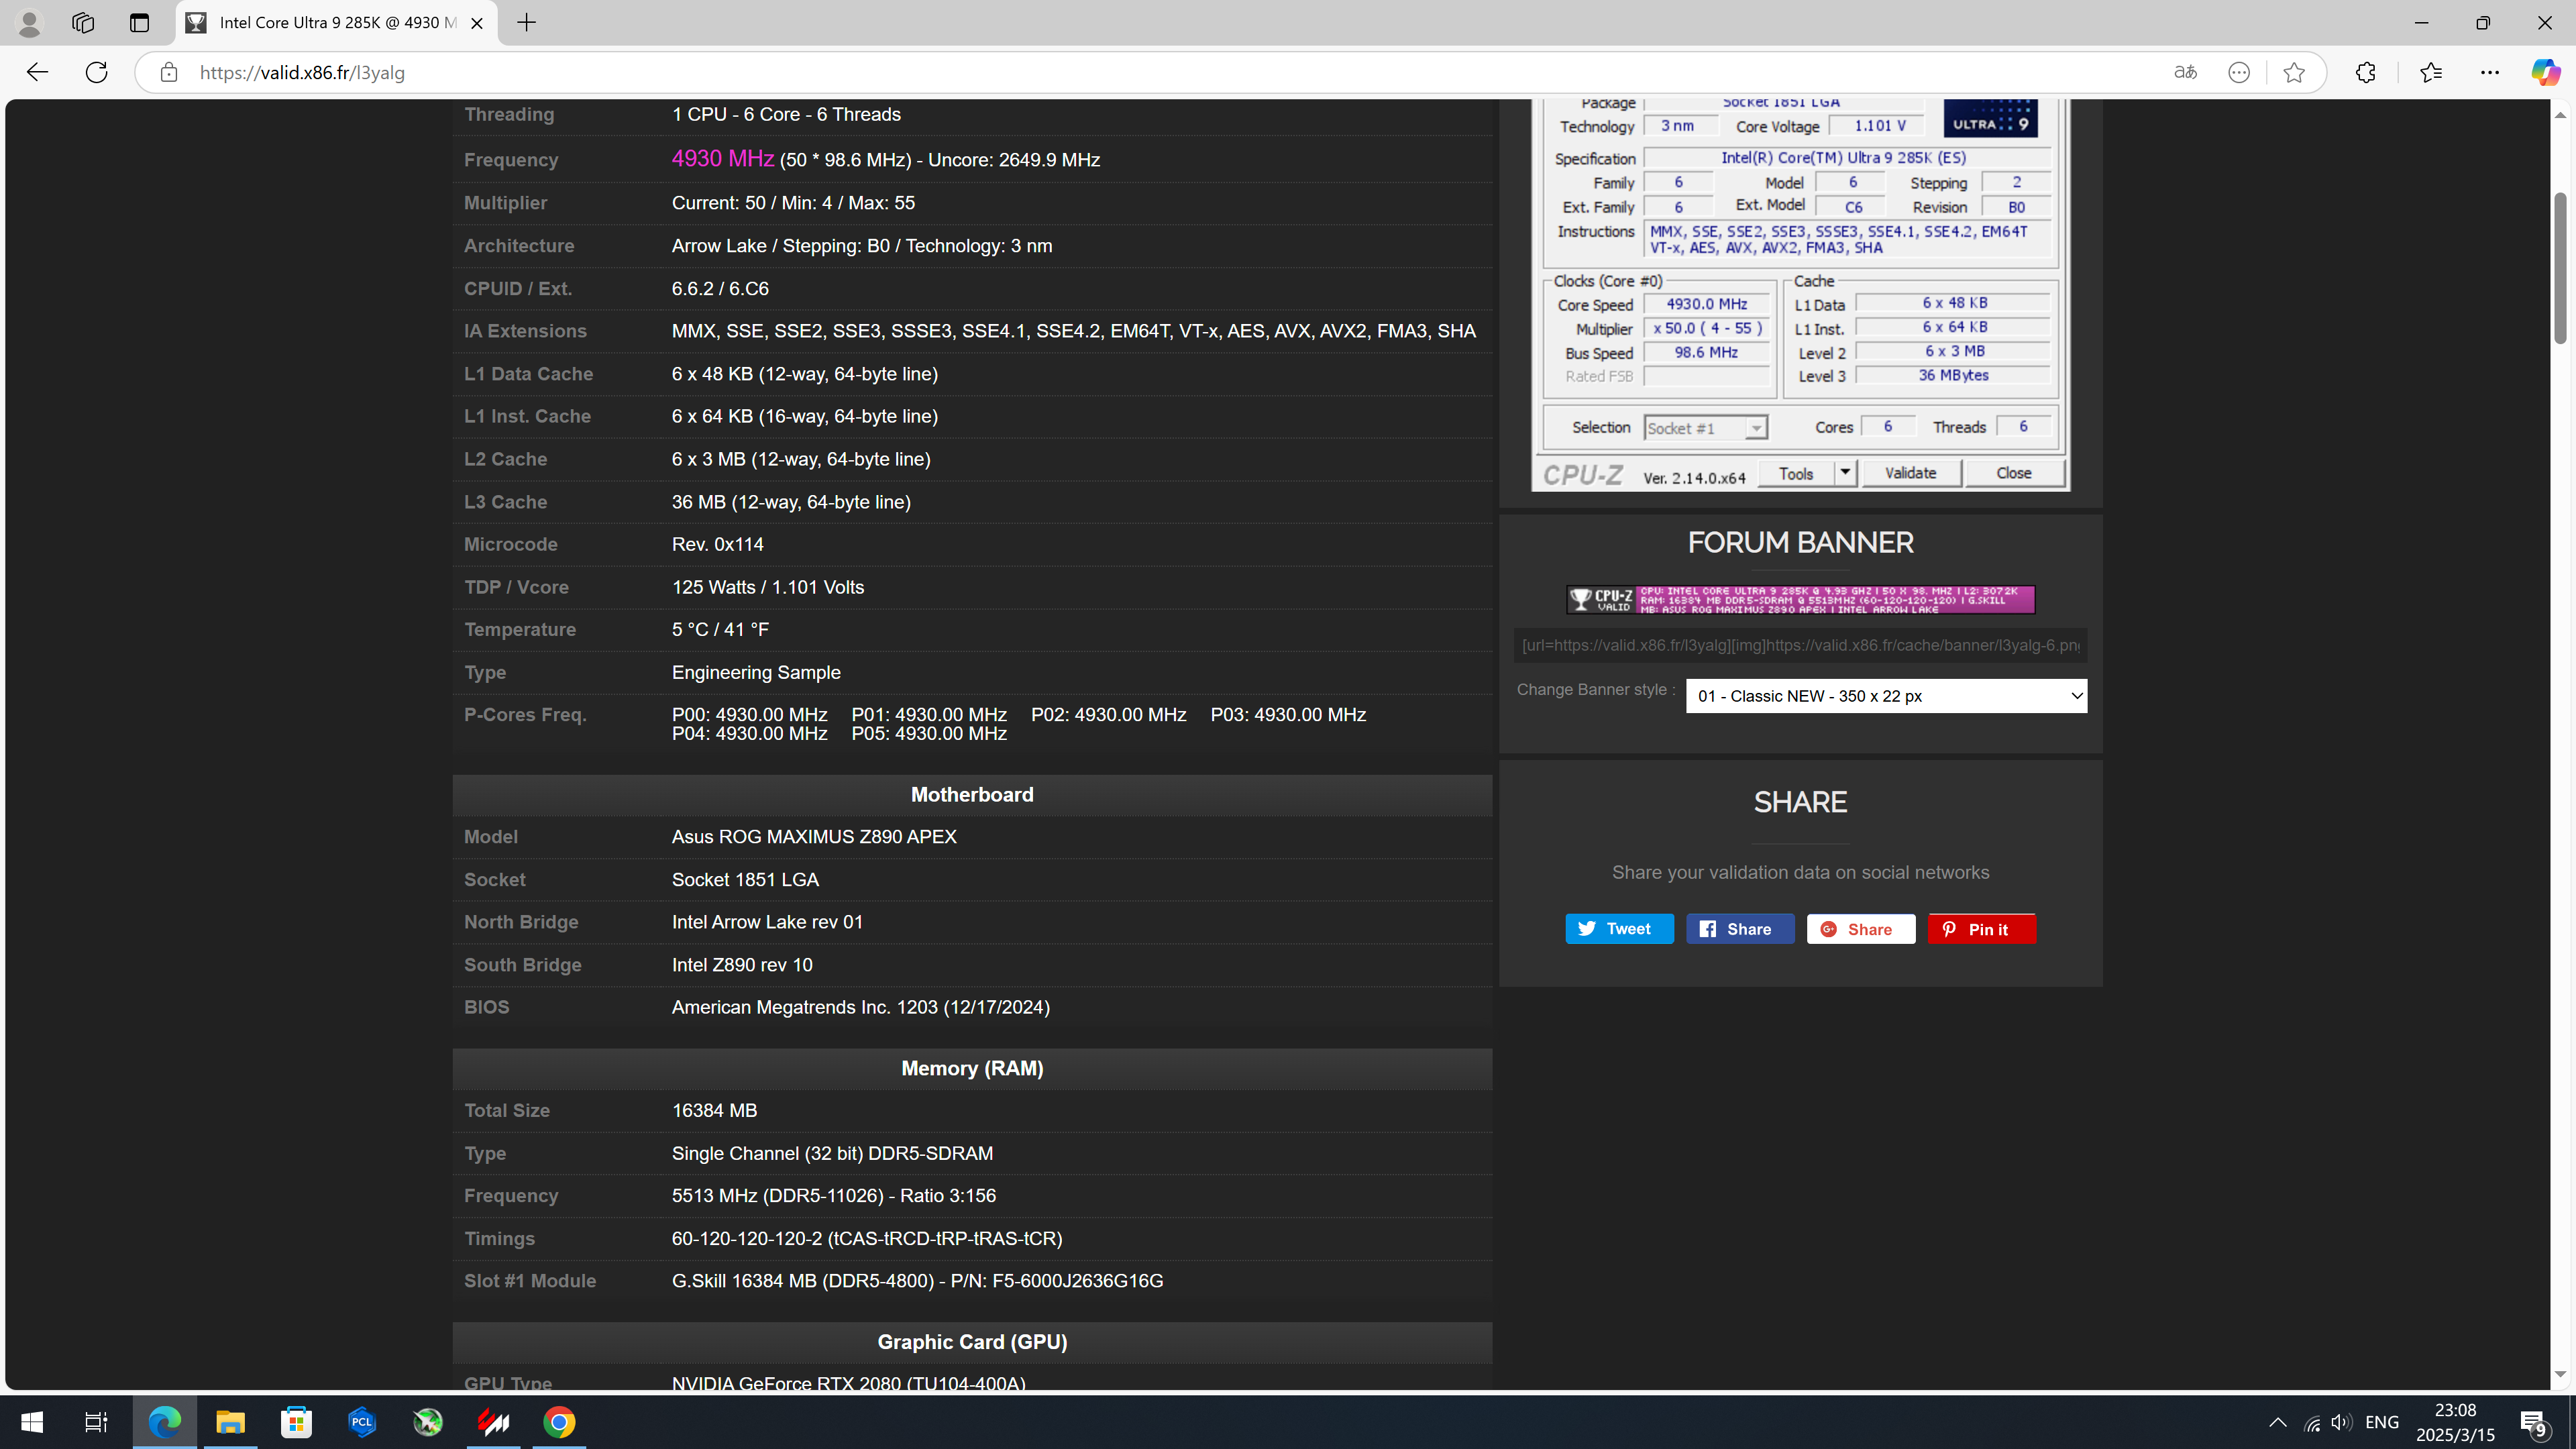Select G.Skill memory module text
The width and height of the screenshot is (2576, 1449).
(x=917, y=1281)
